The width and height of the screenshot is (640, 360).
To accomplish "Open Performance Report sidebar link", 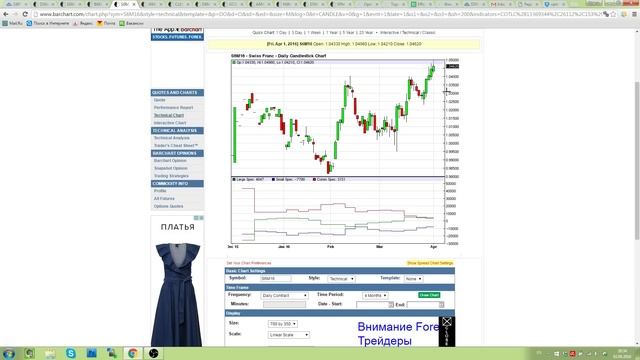I will pos(173,108).
